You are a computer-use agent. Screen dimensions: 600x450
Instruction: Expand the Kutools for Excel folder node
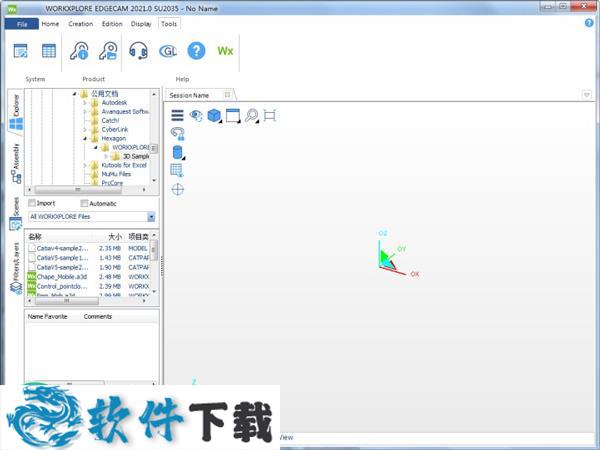[85, 165]
